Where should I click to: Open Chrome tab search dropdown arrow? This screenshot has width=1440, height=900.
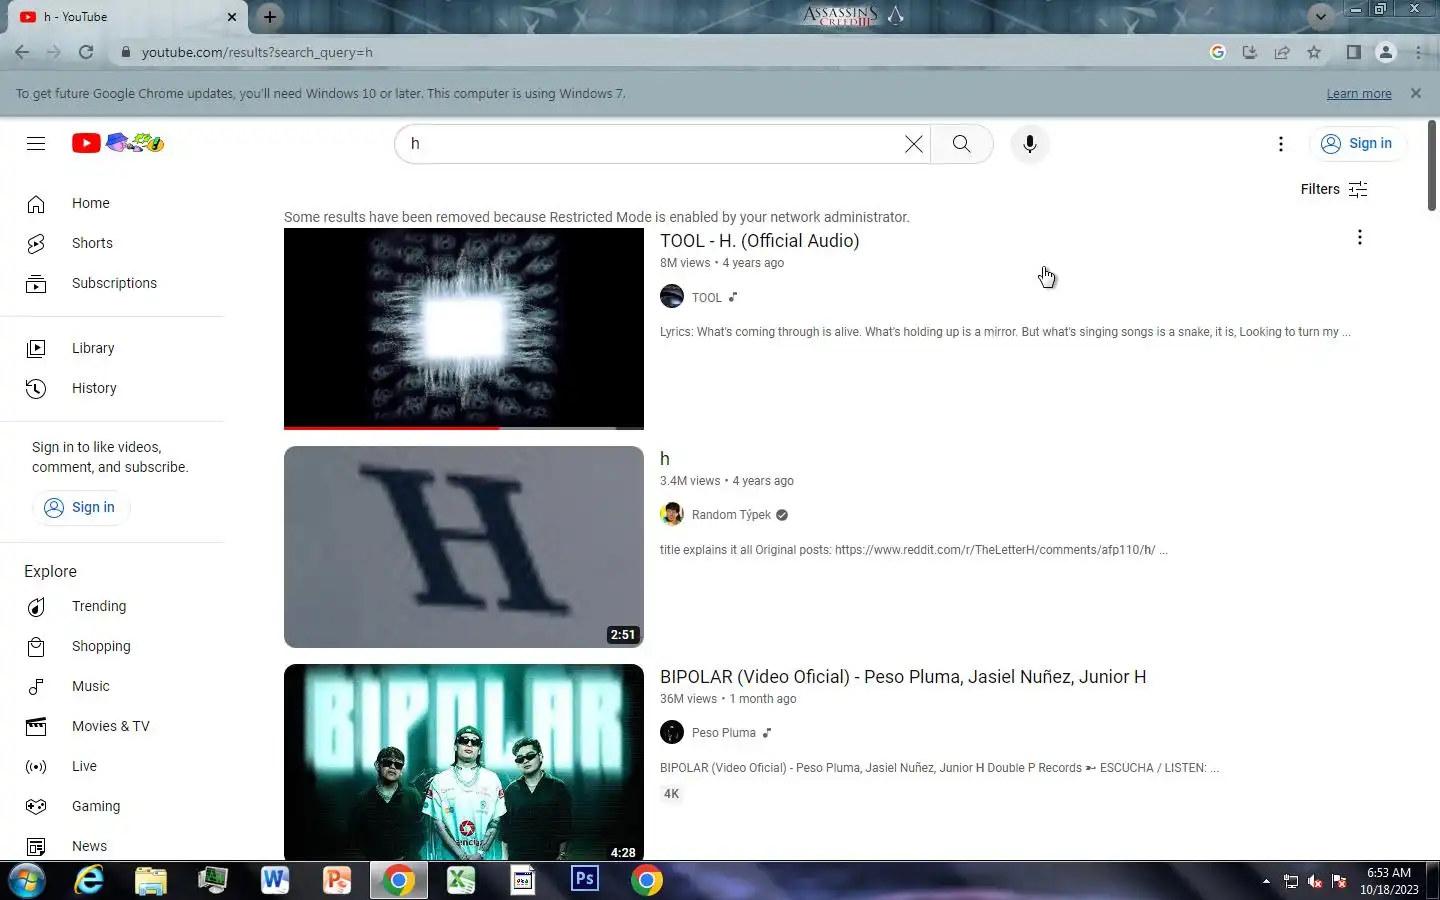1320,16
